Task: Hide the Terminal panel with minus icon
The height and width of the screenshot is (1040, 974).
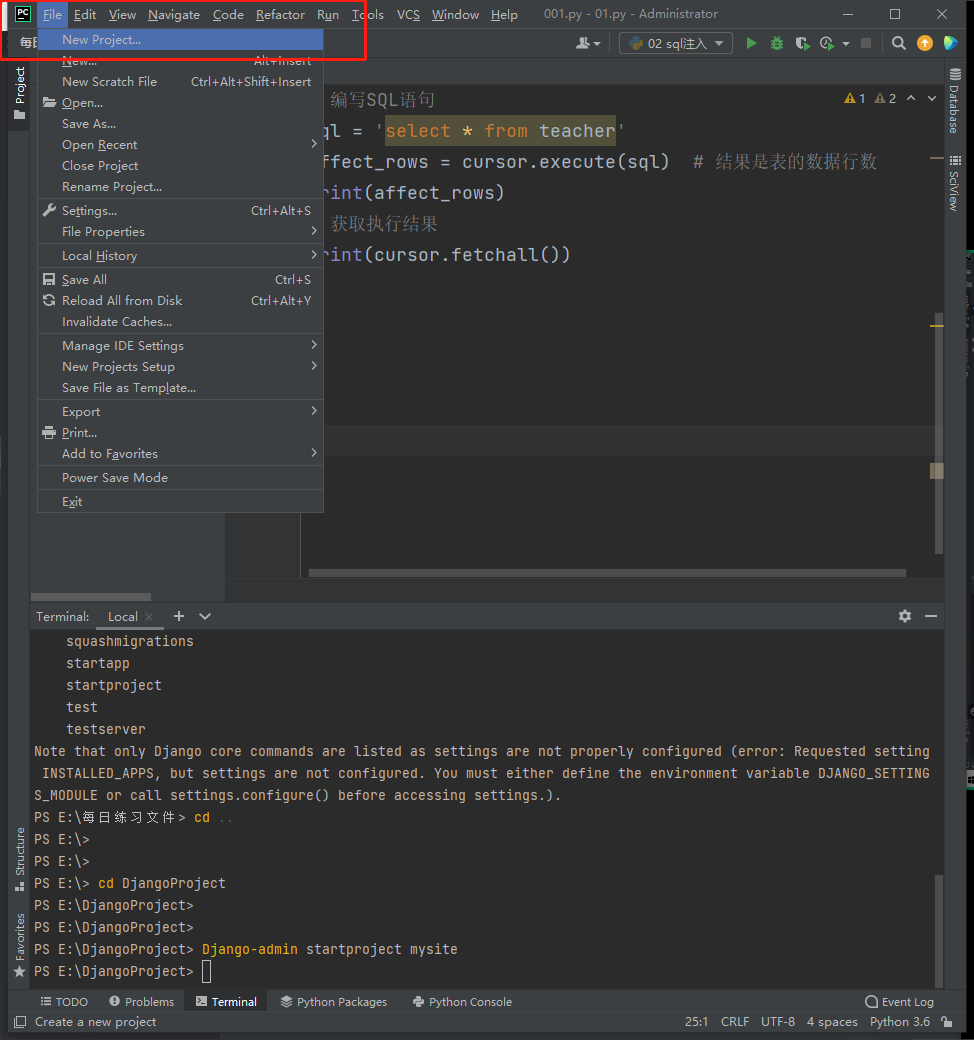Action: click(x=931, y=616)
